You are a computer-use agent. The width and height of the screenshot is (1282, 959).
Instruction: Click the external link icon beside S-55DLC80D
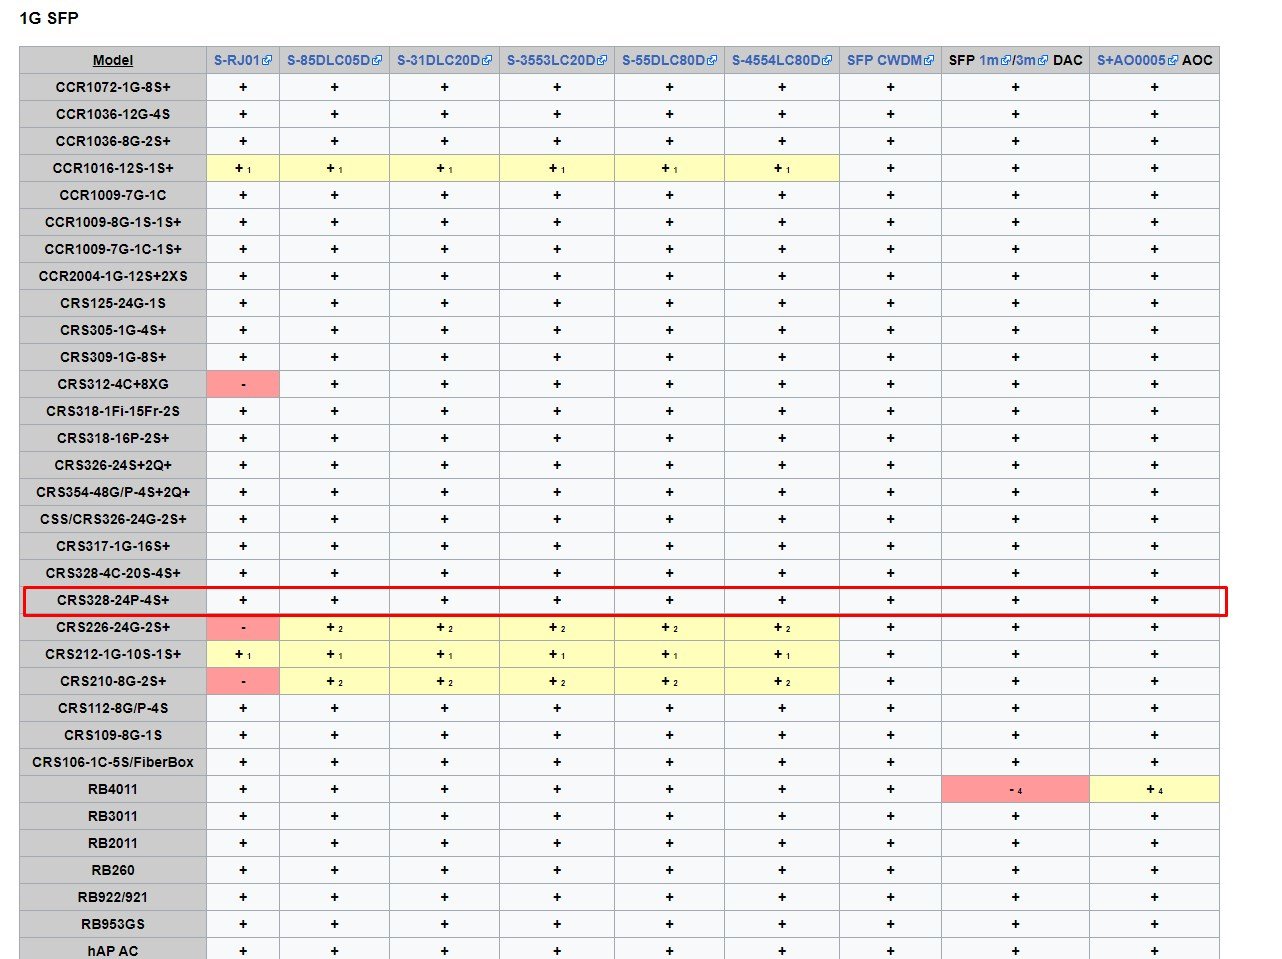[x=712, y=60]
